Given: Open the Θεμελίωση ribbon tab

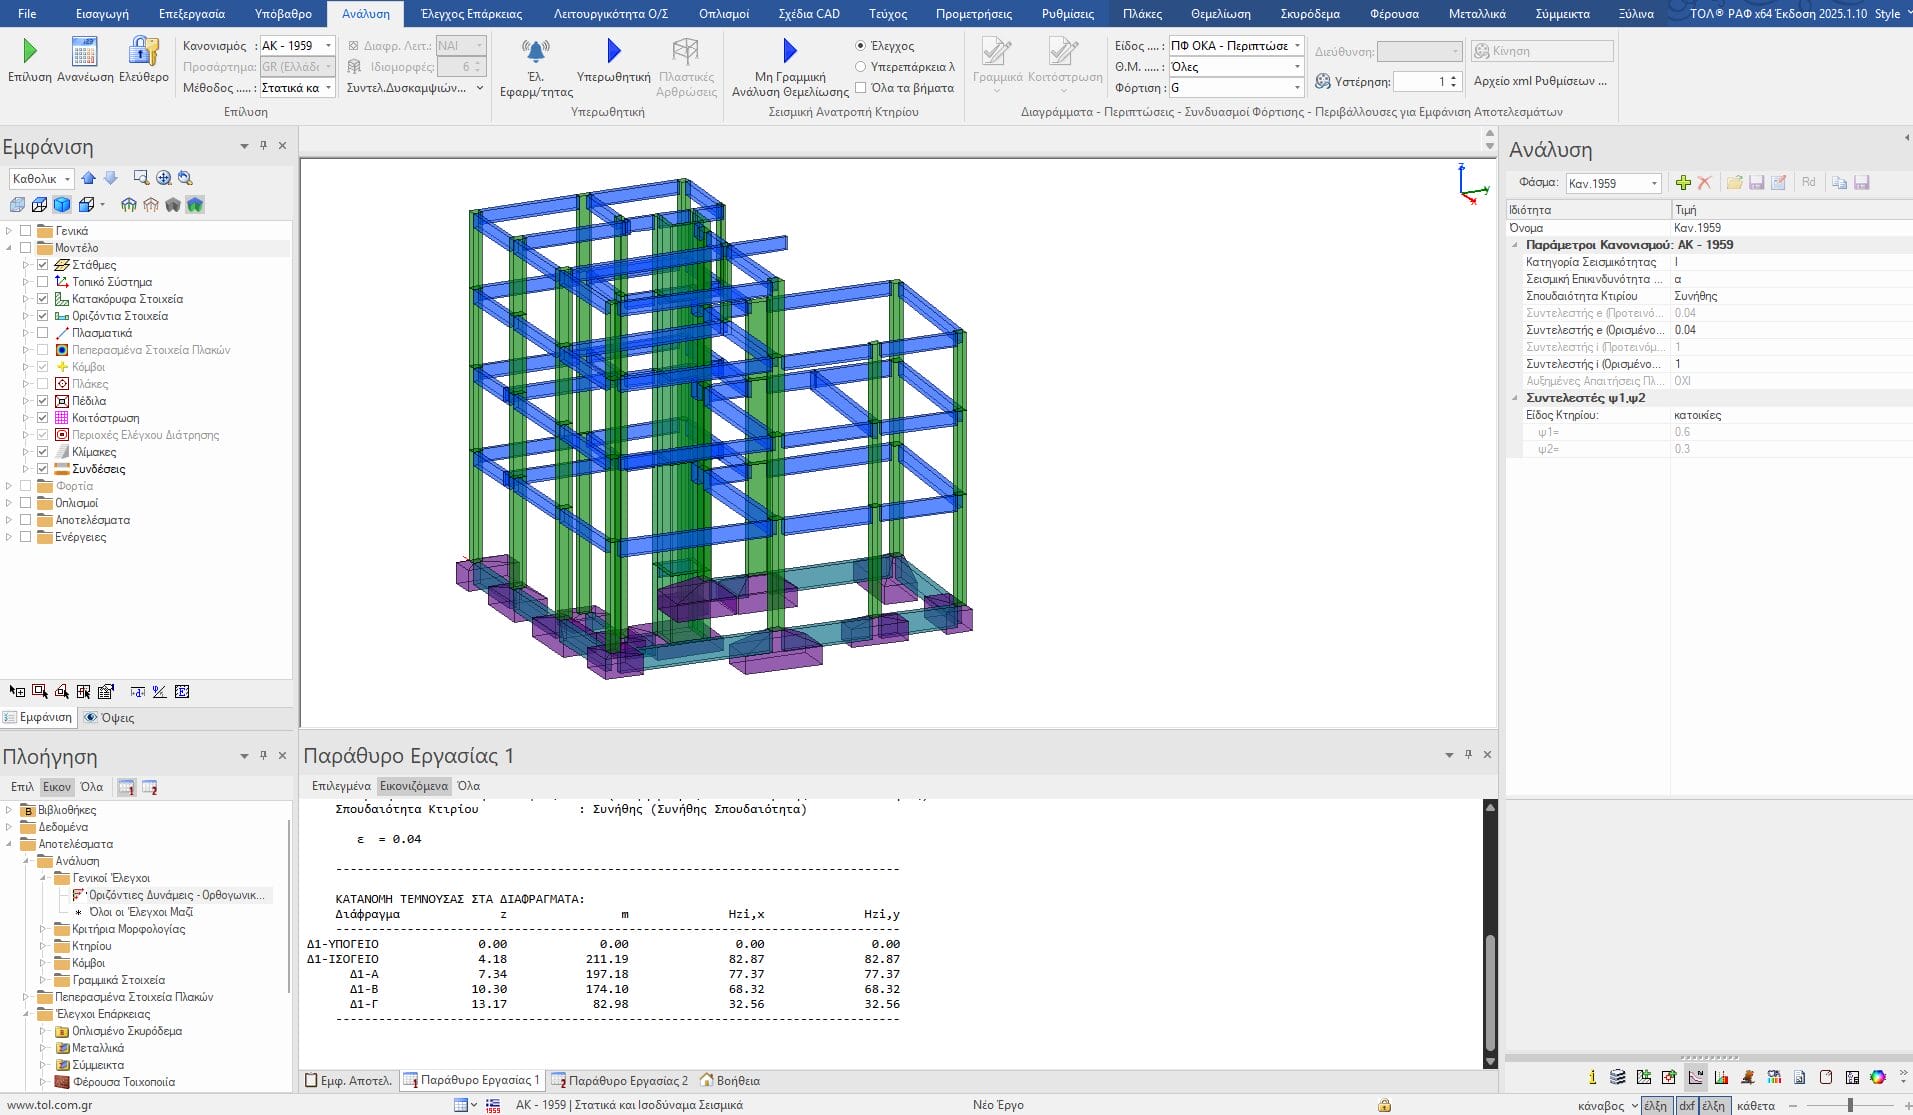Looking at the screenshot, I should pyautogui.click(x=1220, y=14).
